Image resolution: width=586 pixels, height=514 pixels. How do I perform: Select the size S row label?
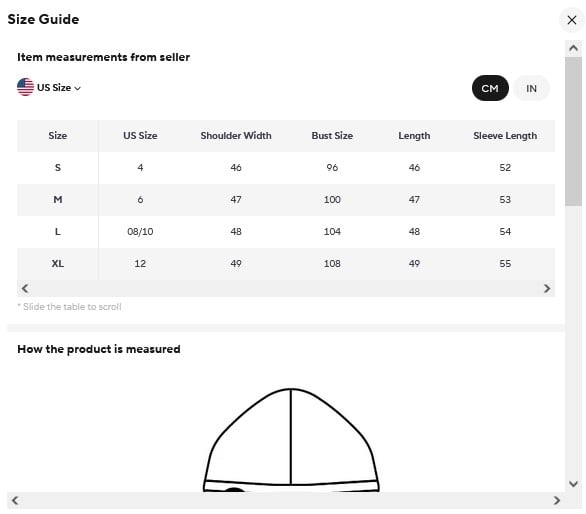click(x=58, y=167)
